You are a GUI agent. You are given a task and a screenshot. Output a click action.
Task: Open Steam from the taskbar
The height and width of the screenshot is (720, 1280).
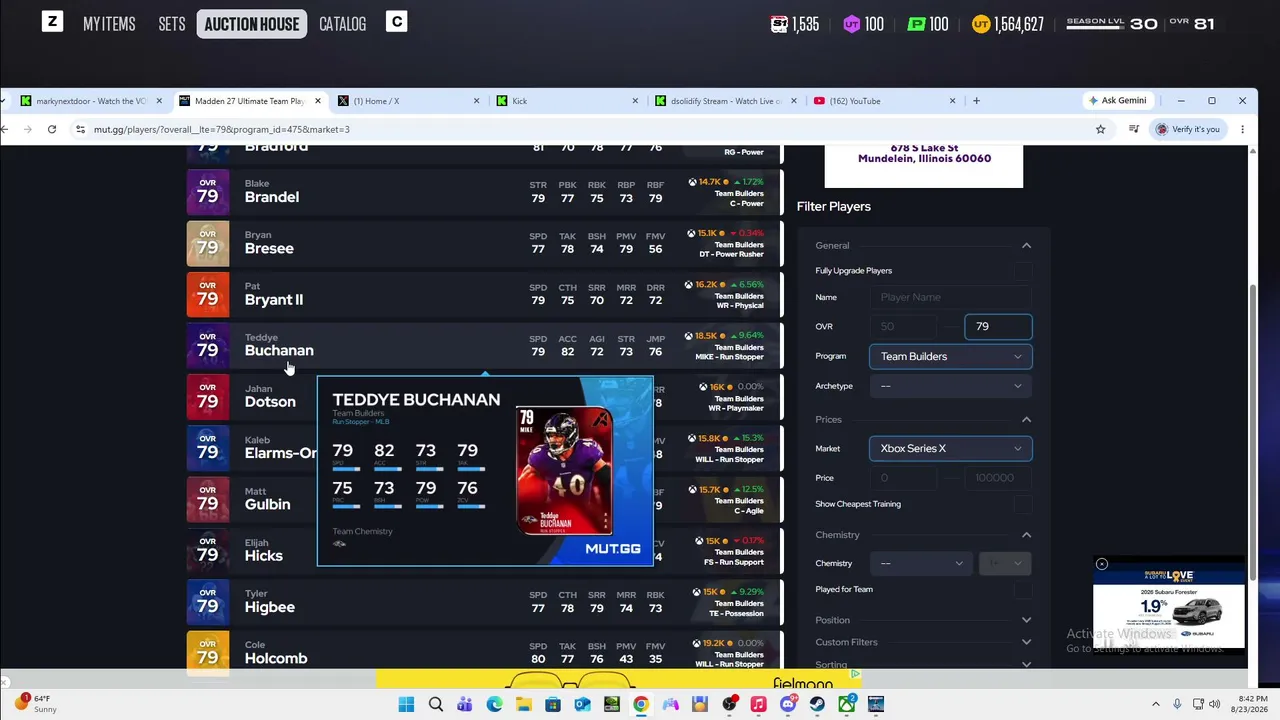817,705
